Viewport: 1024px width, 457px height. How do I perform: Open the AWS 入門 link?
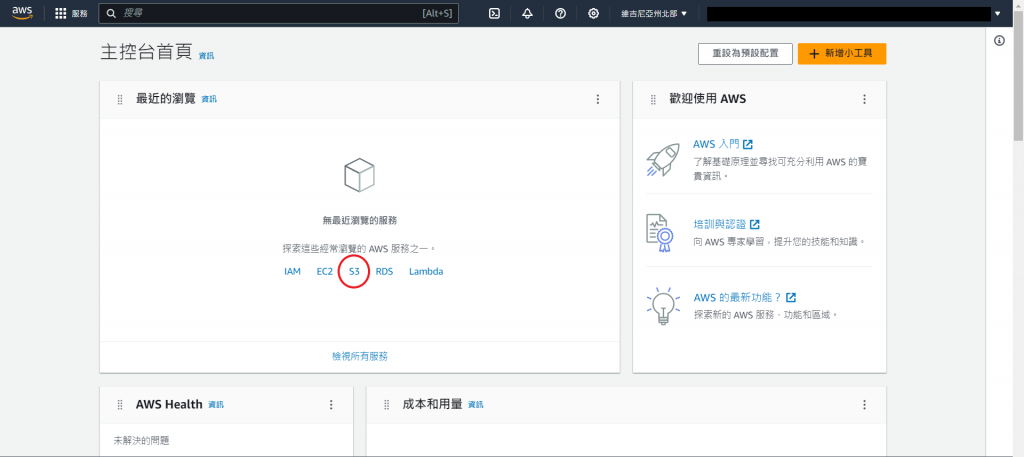(723, 144)
